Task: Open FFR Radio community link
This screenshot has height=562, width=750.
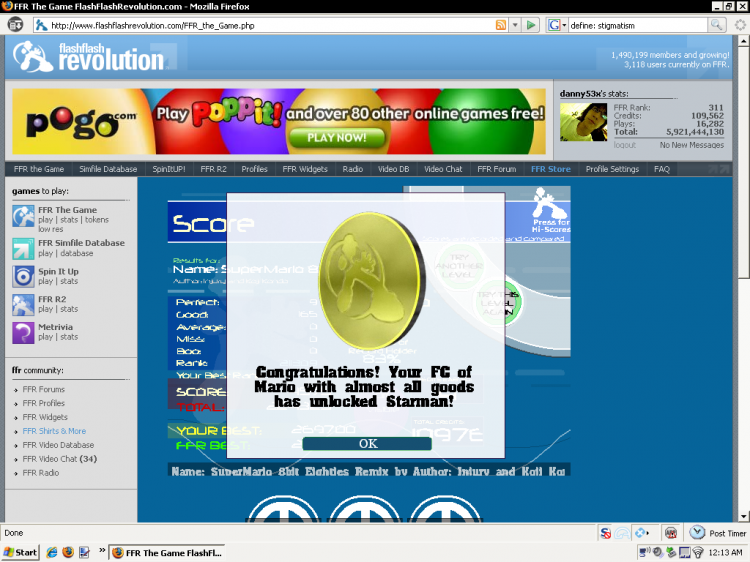Action: pyautogui.click(x=41, y=473)
